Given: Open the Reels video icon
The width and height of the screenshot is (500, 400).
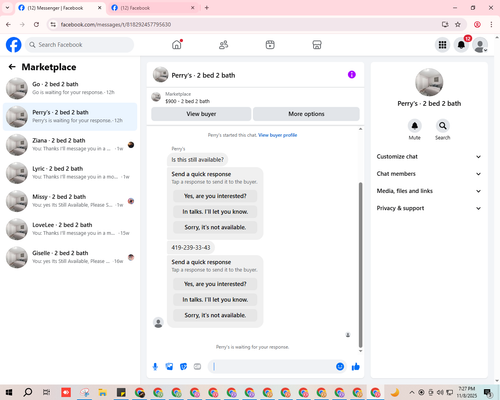Looking at the screenshot, I should click(270, 45).
